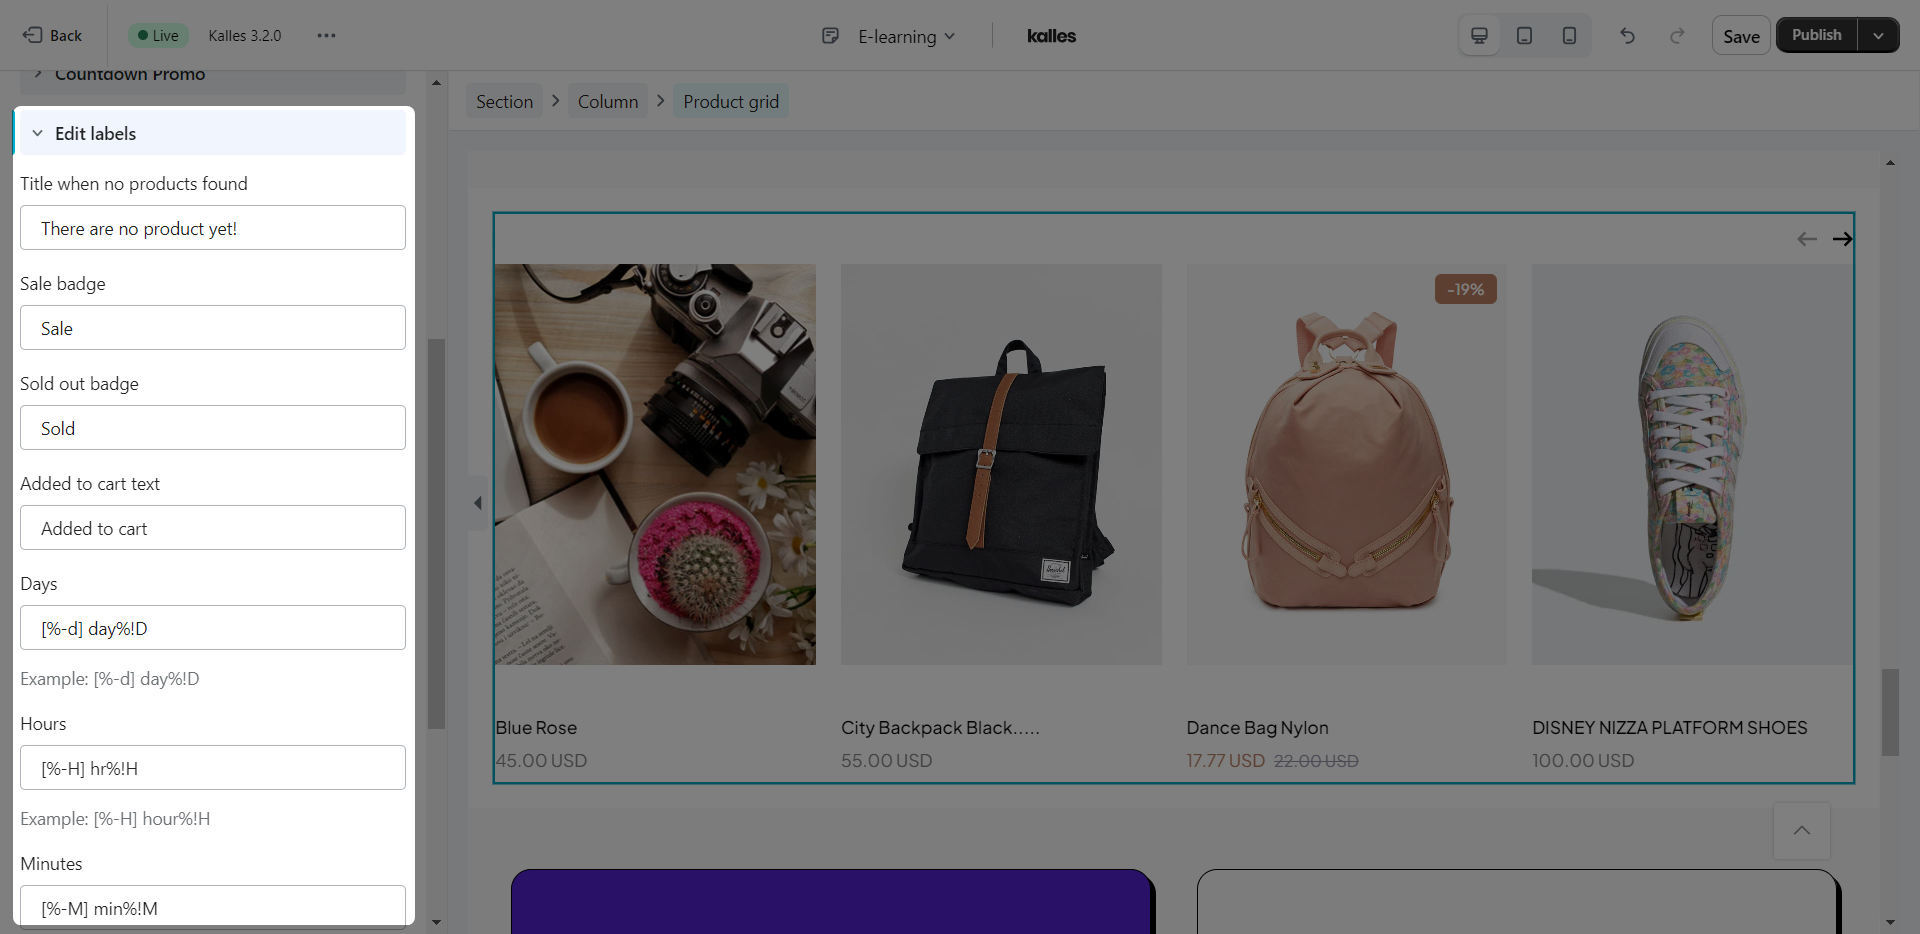1920x934 pixels.
Task: Expand the Countdown Promo section
Action: click(37, 74)
